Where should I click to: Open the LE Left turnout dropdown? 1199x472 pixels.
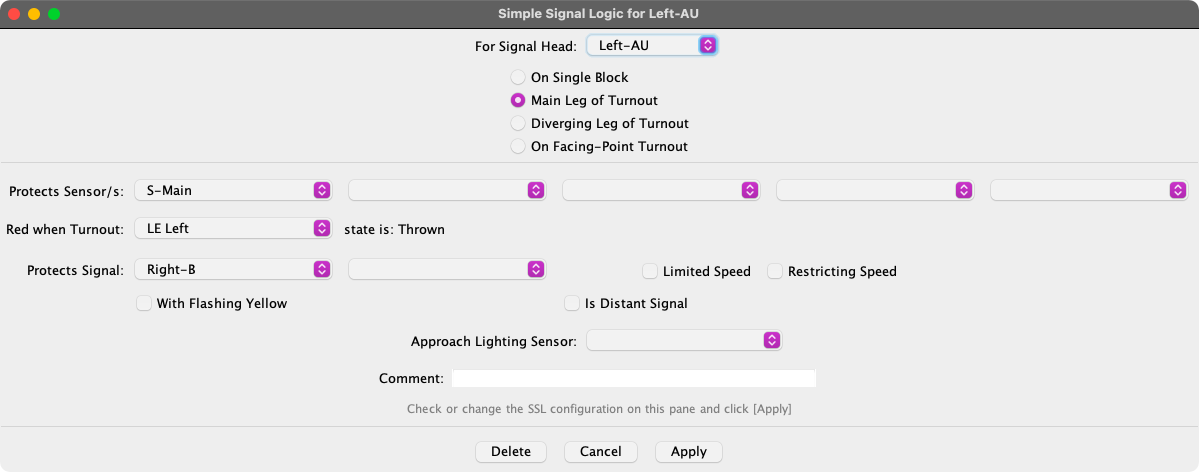pos(233,228)
